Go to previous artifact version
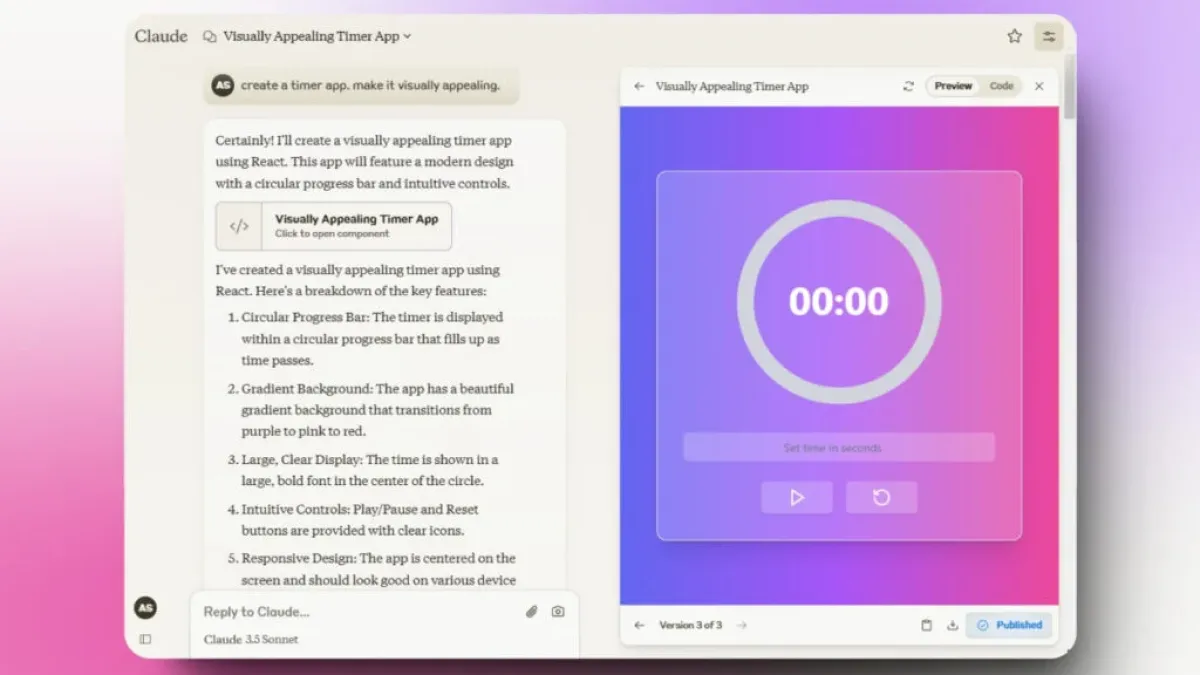 coord(639,625)
